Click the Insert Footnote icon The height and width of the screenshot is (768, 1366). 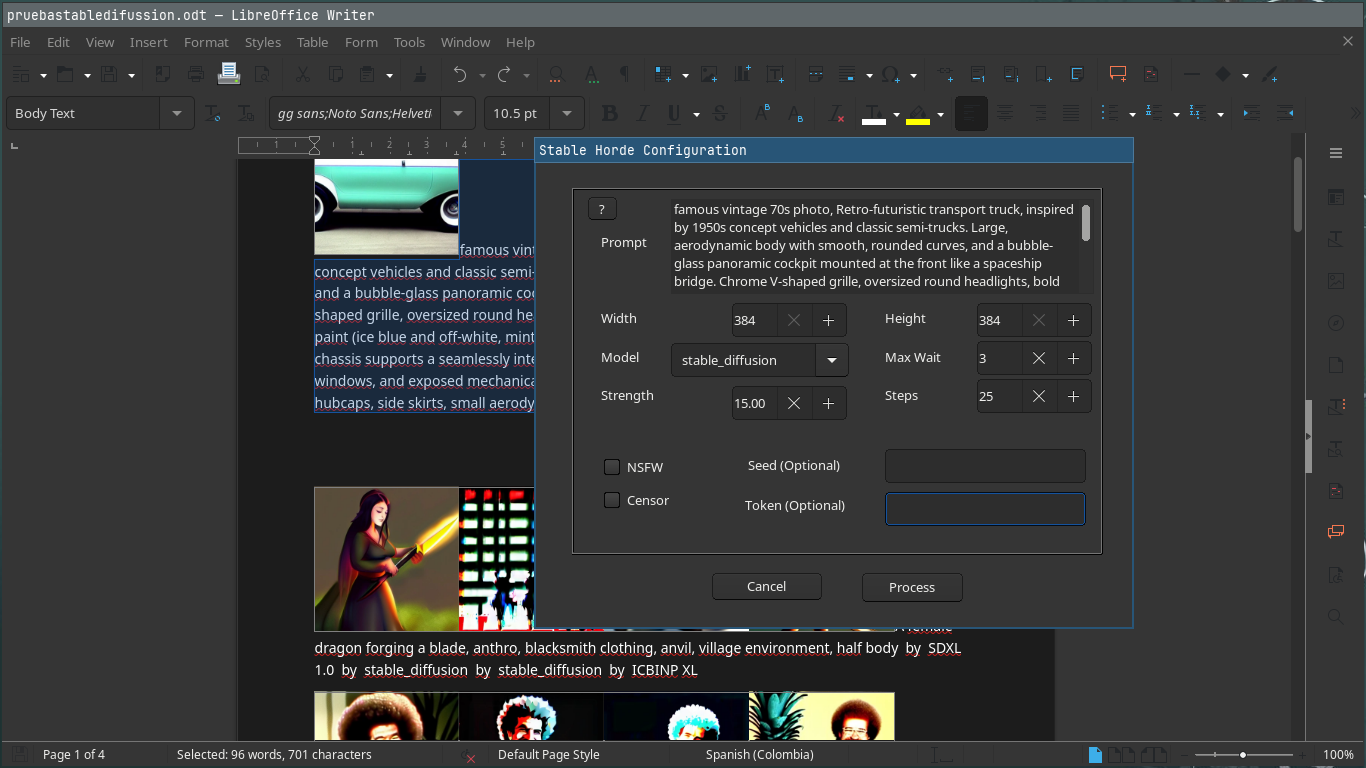tap(976, 74)
